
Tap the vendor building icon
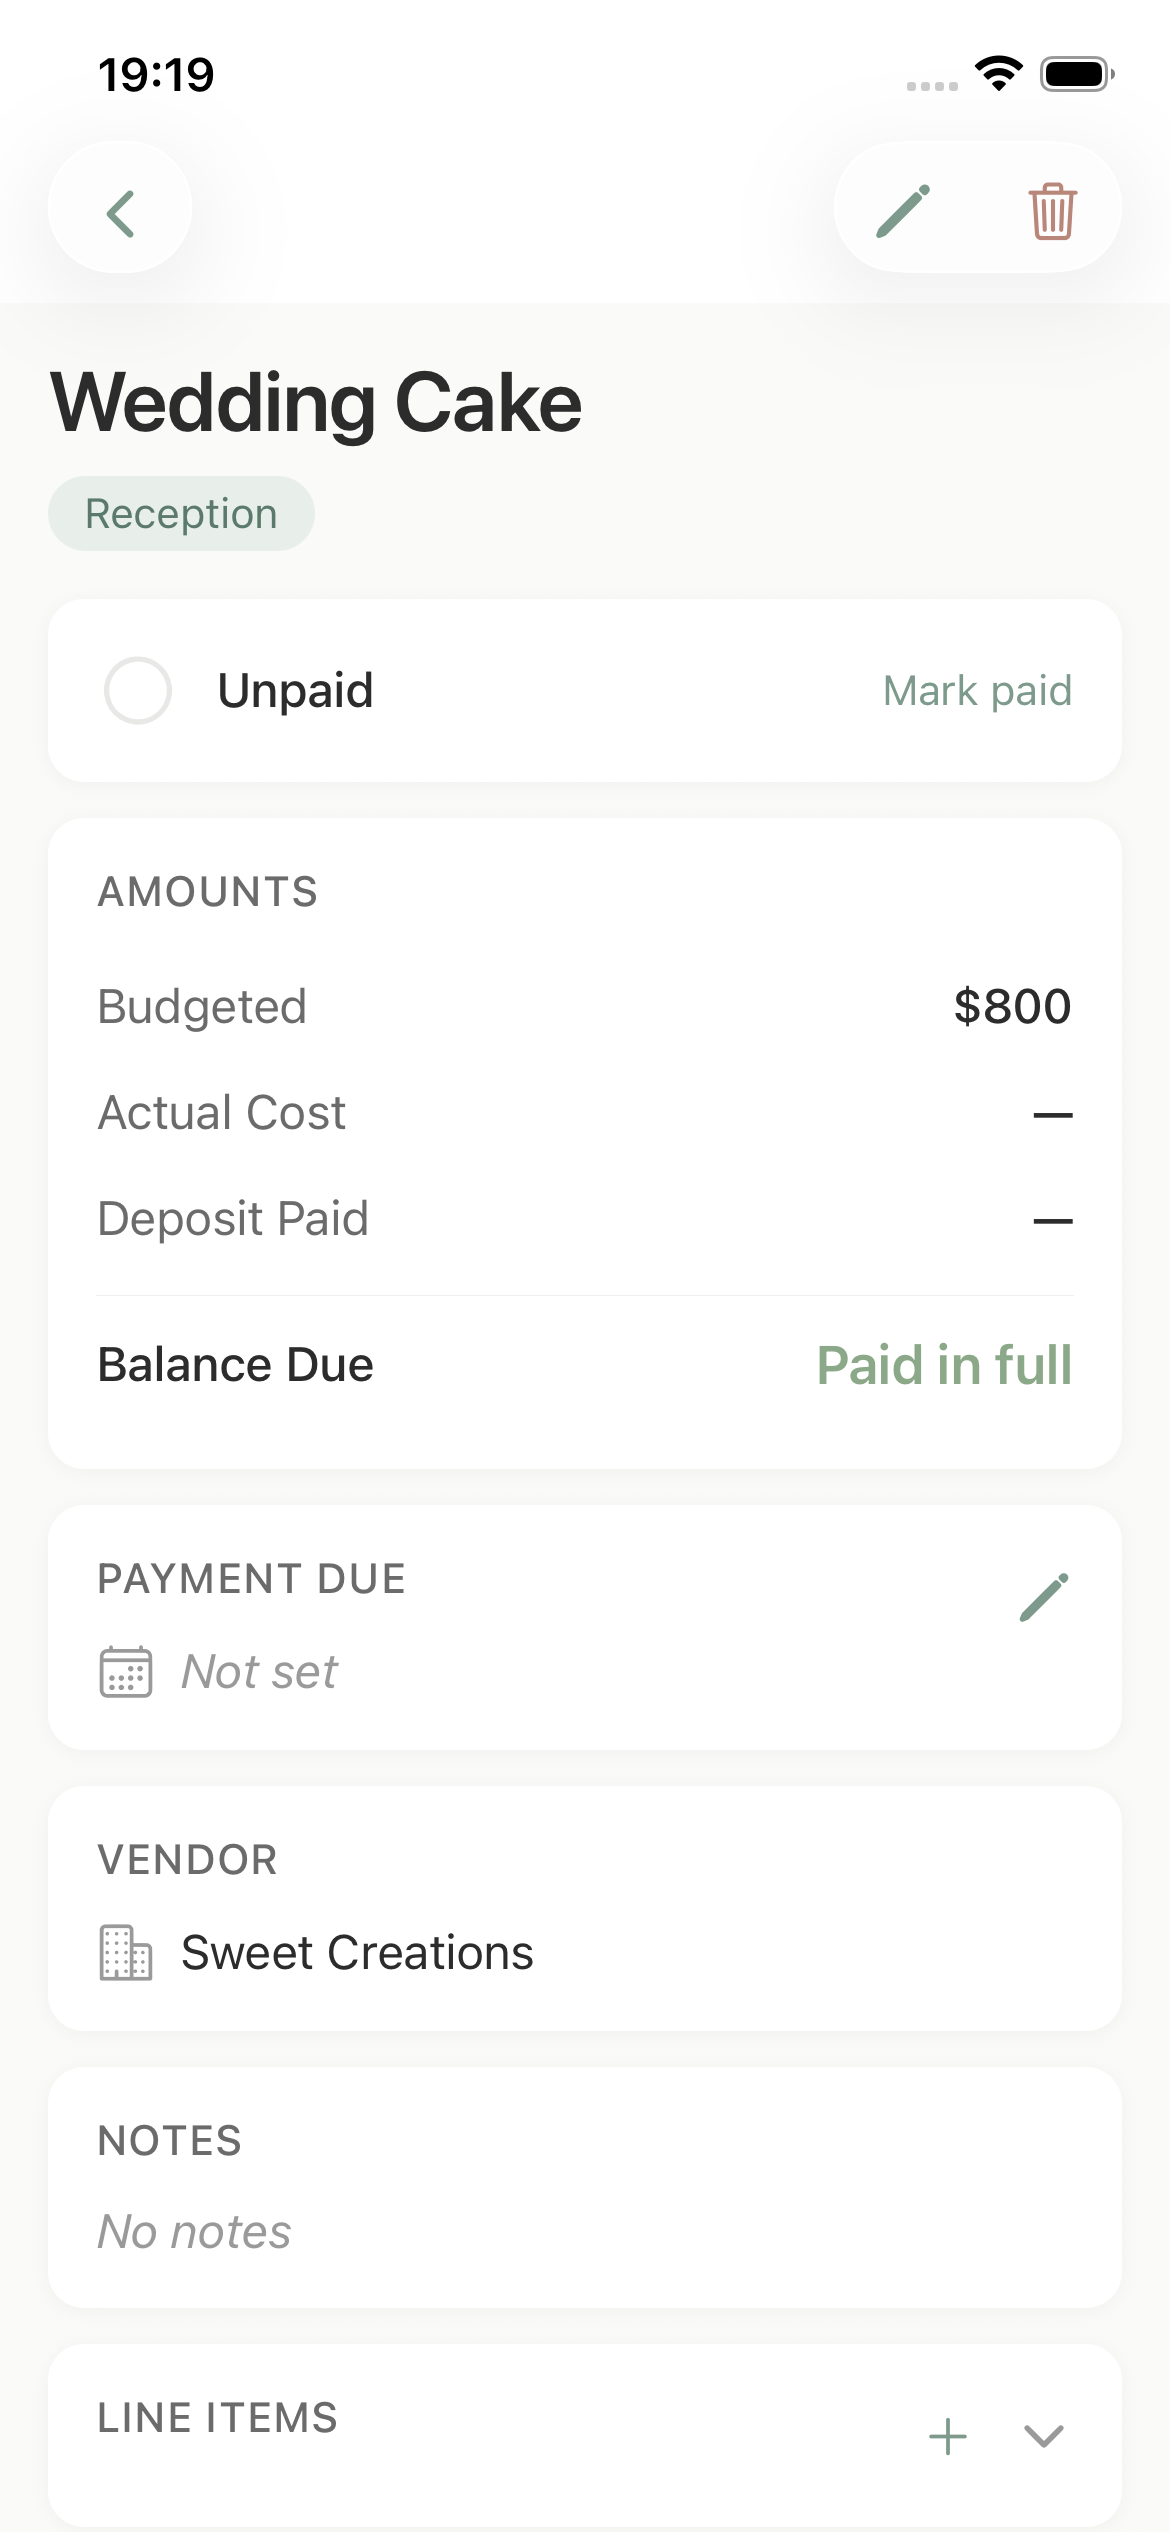[x=126, y=1952]
